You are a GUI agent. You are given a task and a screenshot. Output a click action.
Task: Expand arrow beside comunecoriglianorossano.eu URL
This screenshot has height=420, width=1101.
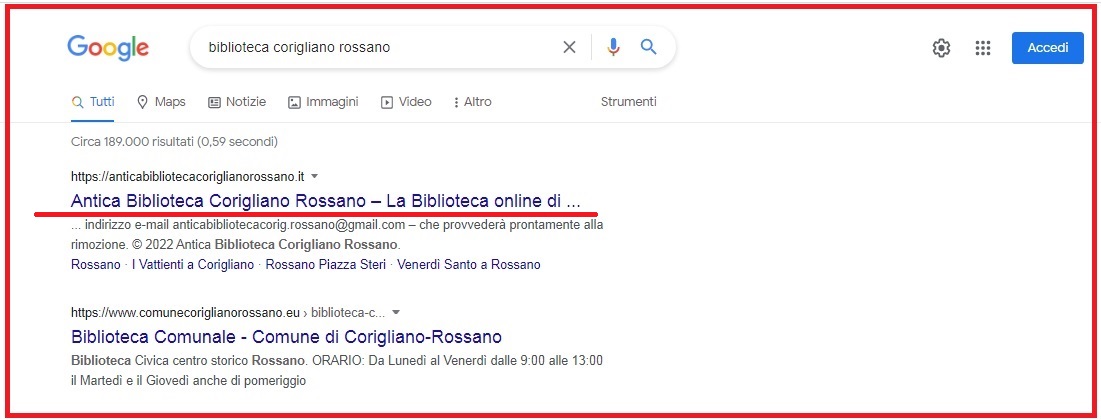coord(396,312)
